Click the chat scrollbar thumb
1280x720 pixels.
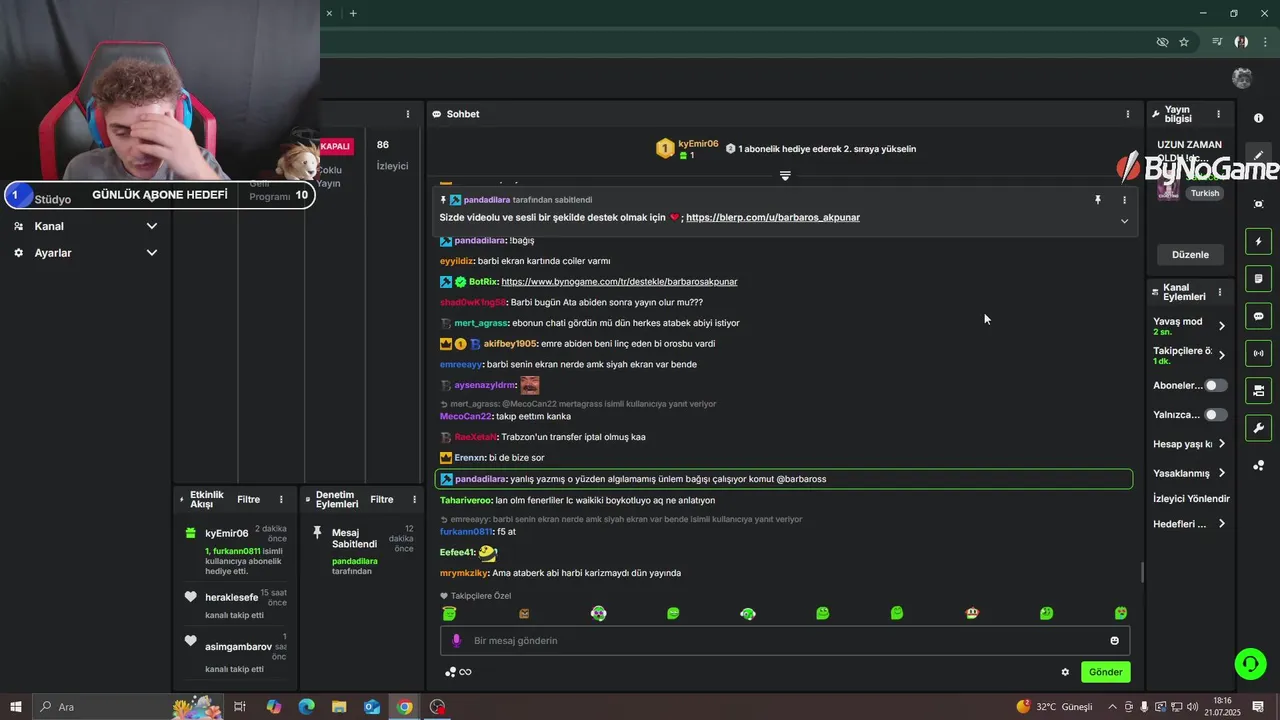point(1142,573)
